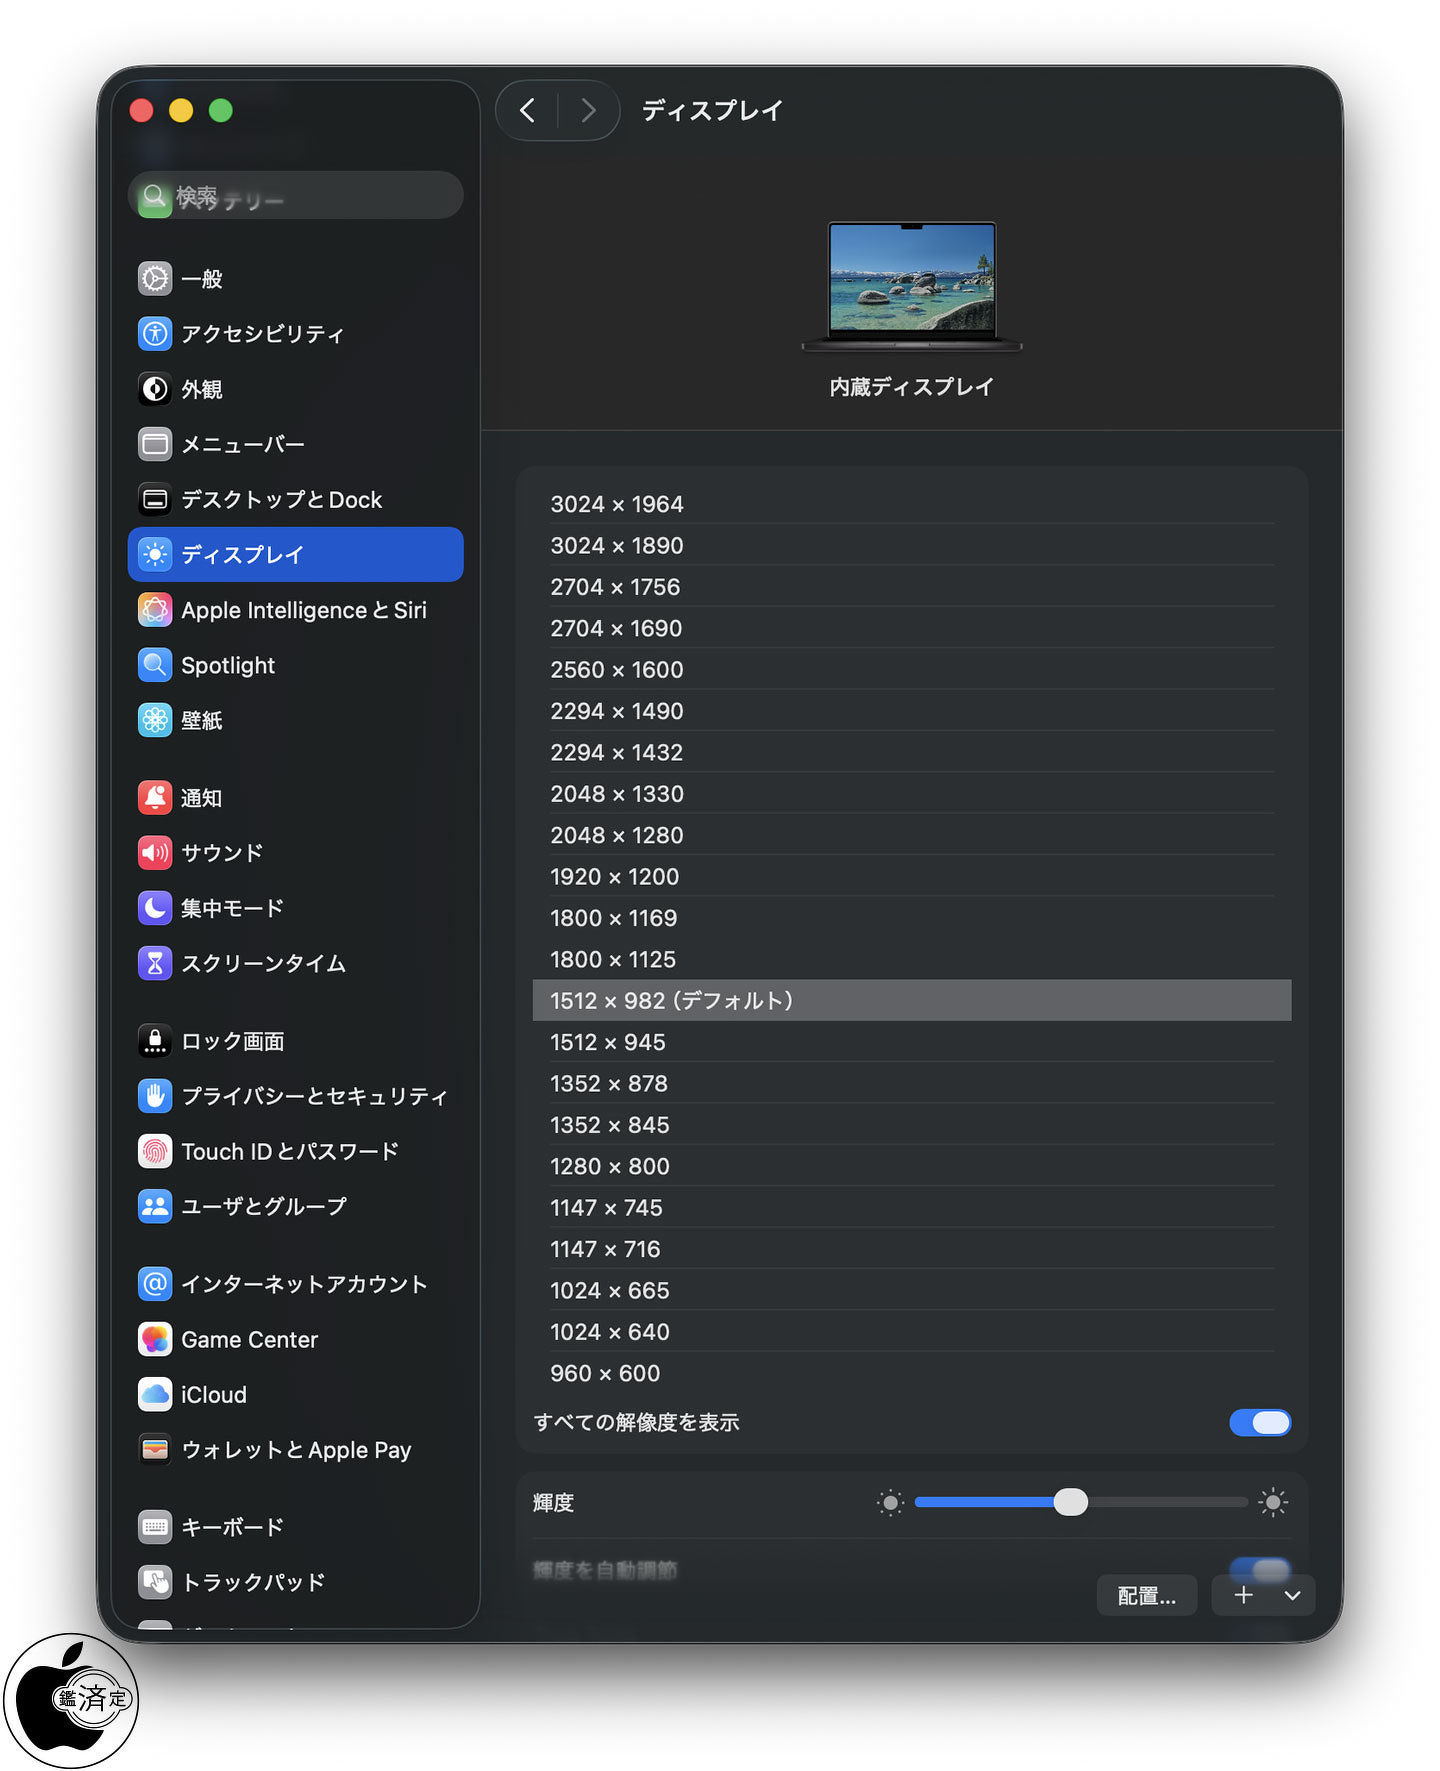The width and height of the screenshot is (1440, 1771).
Task: Open プライバシーとセキュリティ in sidebar
Action: (313, 1096)
